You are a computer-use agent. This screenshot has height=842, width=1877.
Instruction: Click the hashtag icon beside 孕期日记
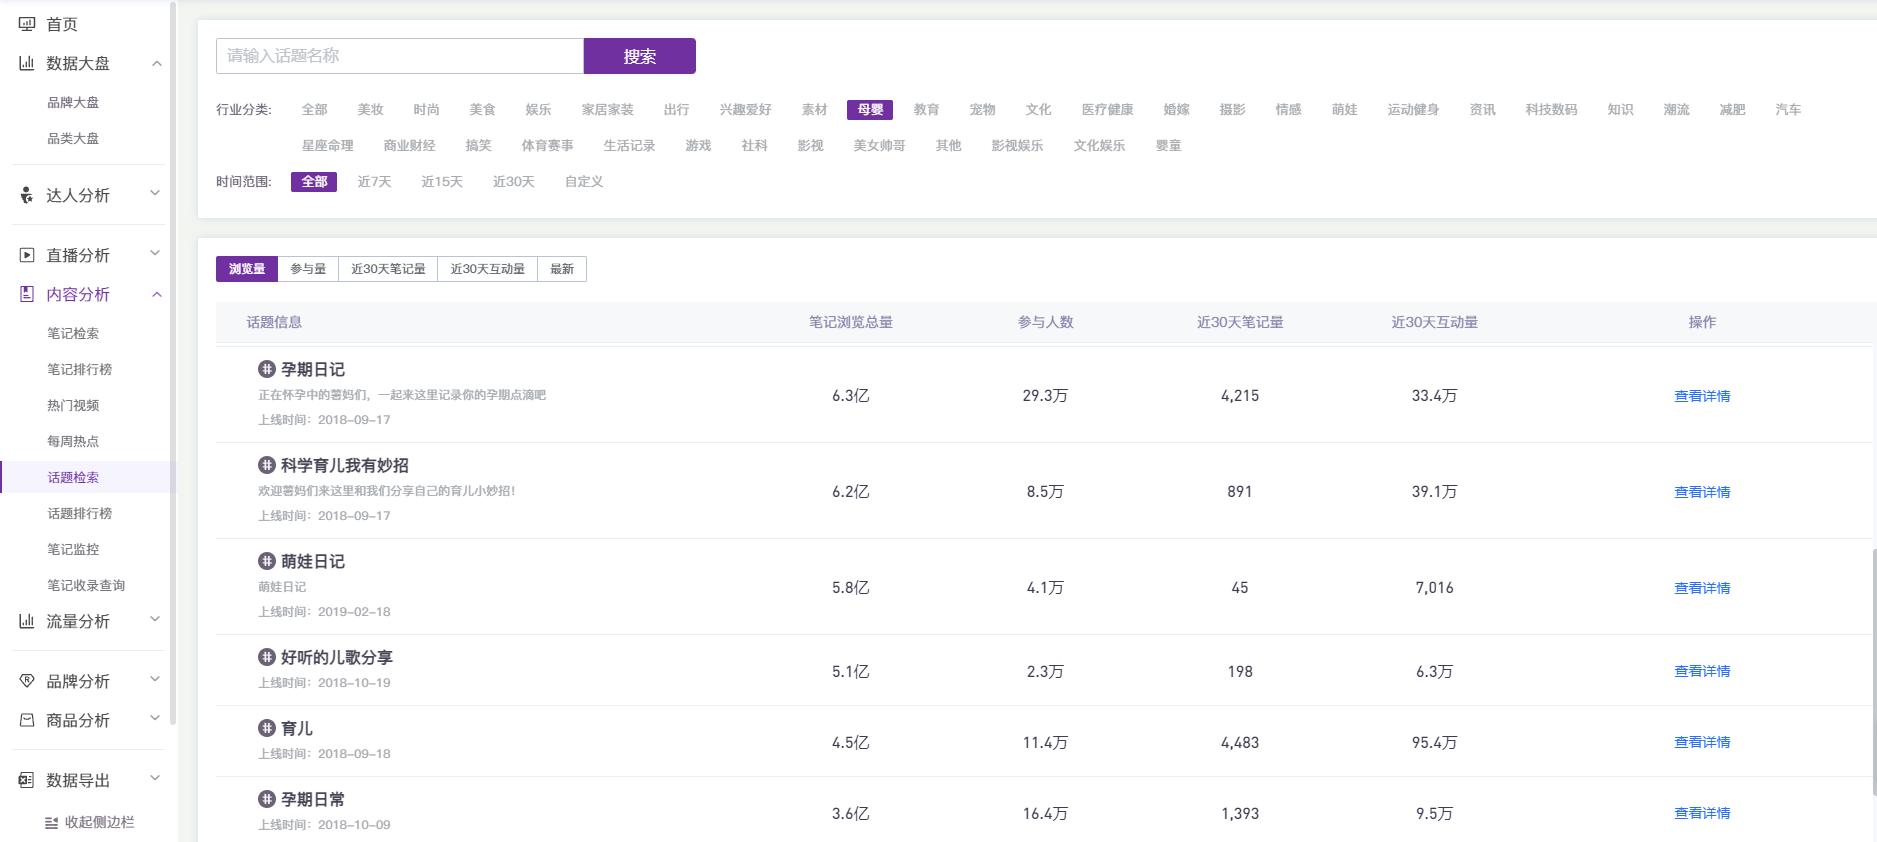tap(266, 369)
